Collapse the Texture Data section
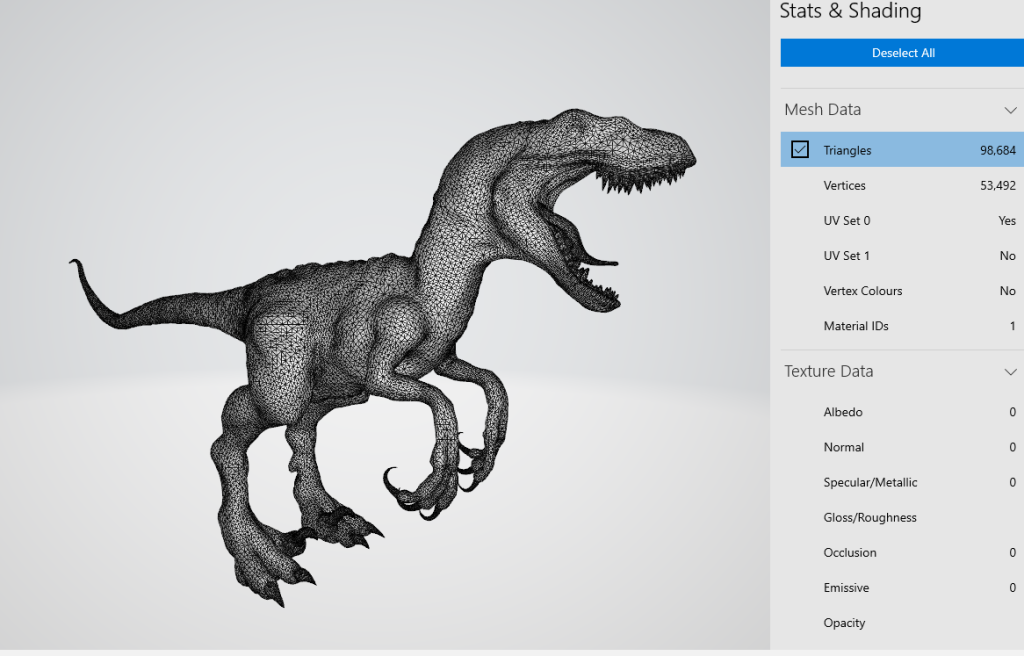This screenshot has width=1024, height=656. (x=1010, y=372)
